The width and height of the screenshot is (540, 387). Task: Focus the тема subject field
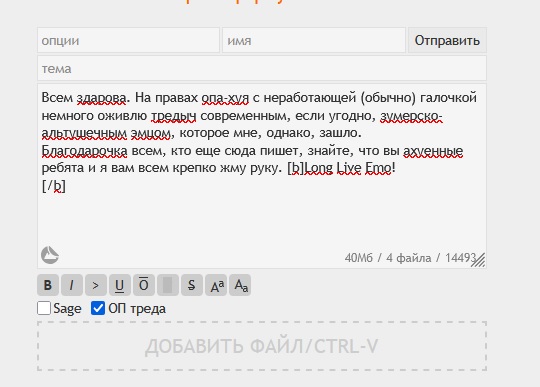(x=262, y=69)
